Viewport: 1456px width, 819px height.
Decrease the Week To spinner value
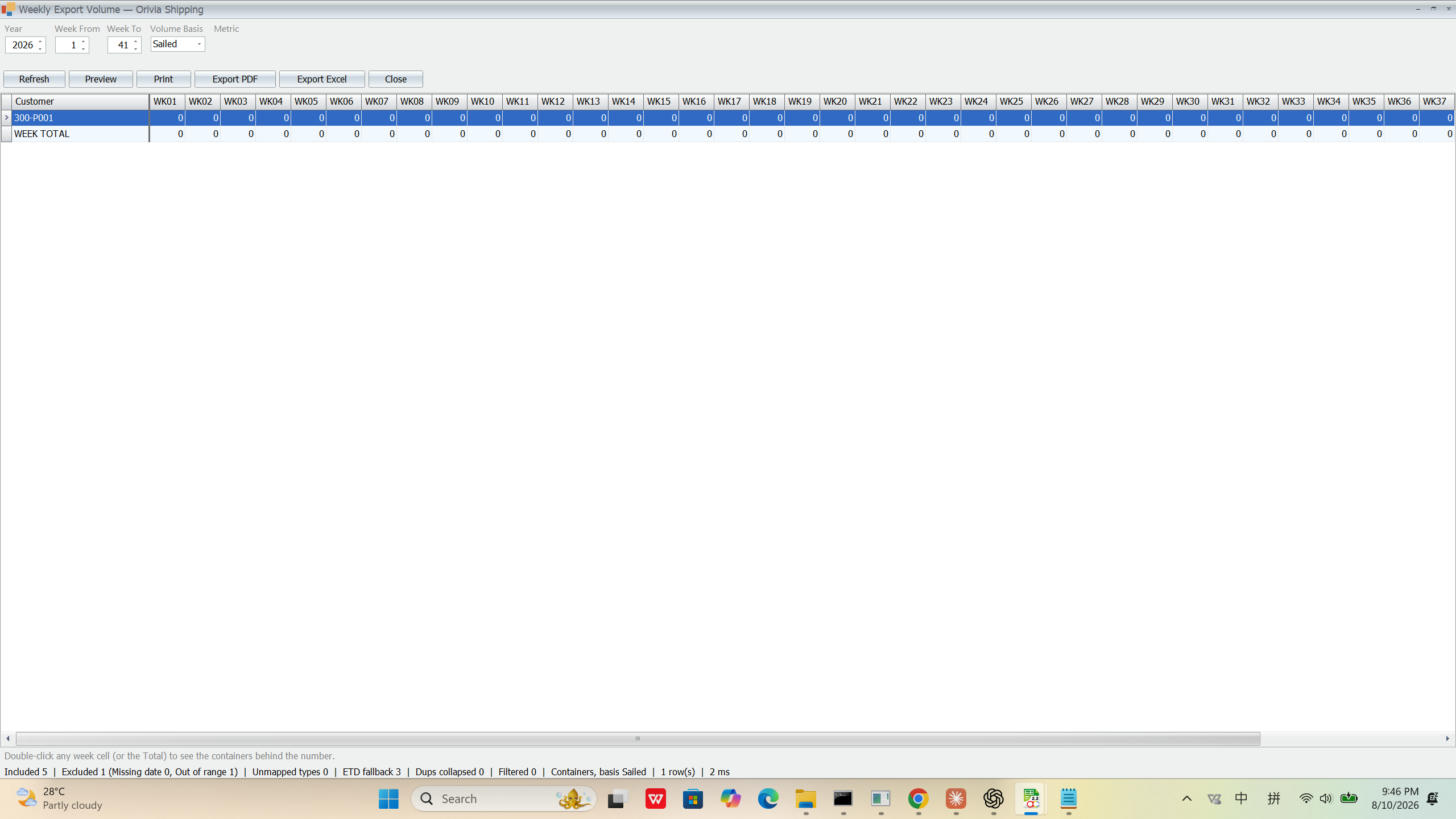(136, 48)
